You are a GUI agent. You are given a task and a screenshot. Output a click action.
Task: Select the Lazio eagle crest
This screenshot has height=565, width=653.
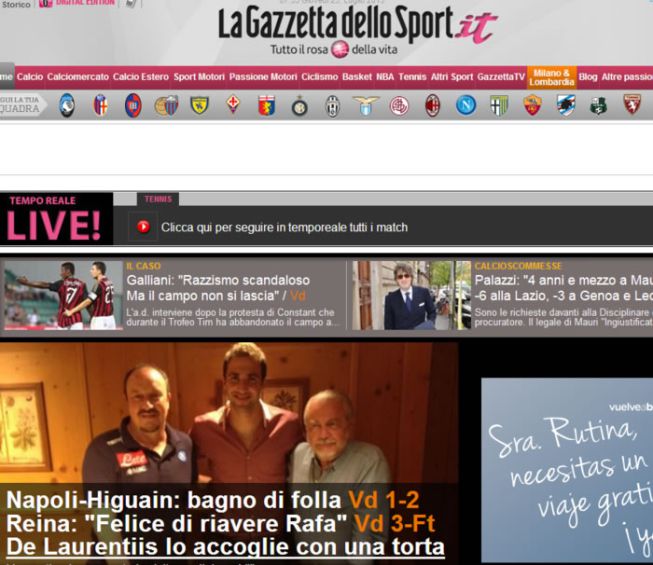coord(366,105)
